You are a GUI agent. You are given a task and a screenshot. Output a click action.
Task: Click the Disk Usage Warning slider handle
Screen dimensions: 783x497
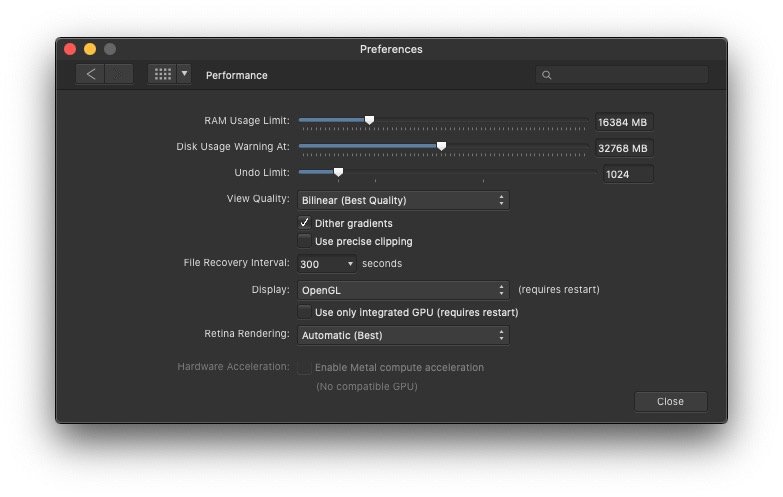(441, 146)
